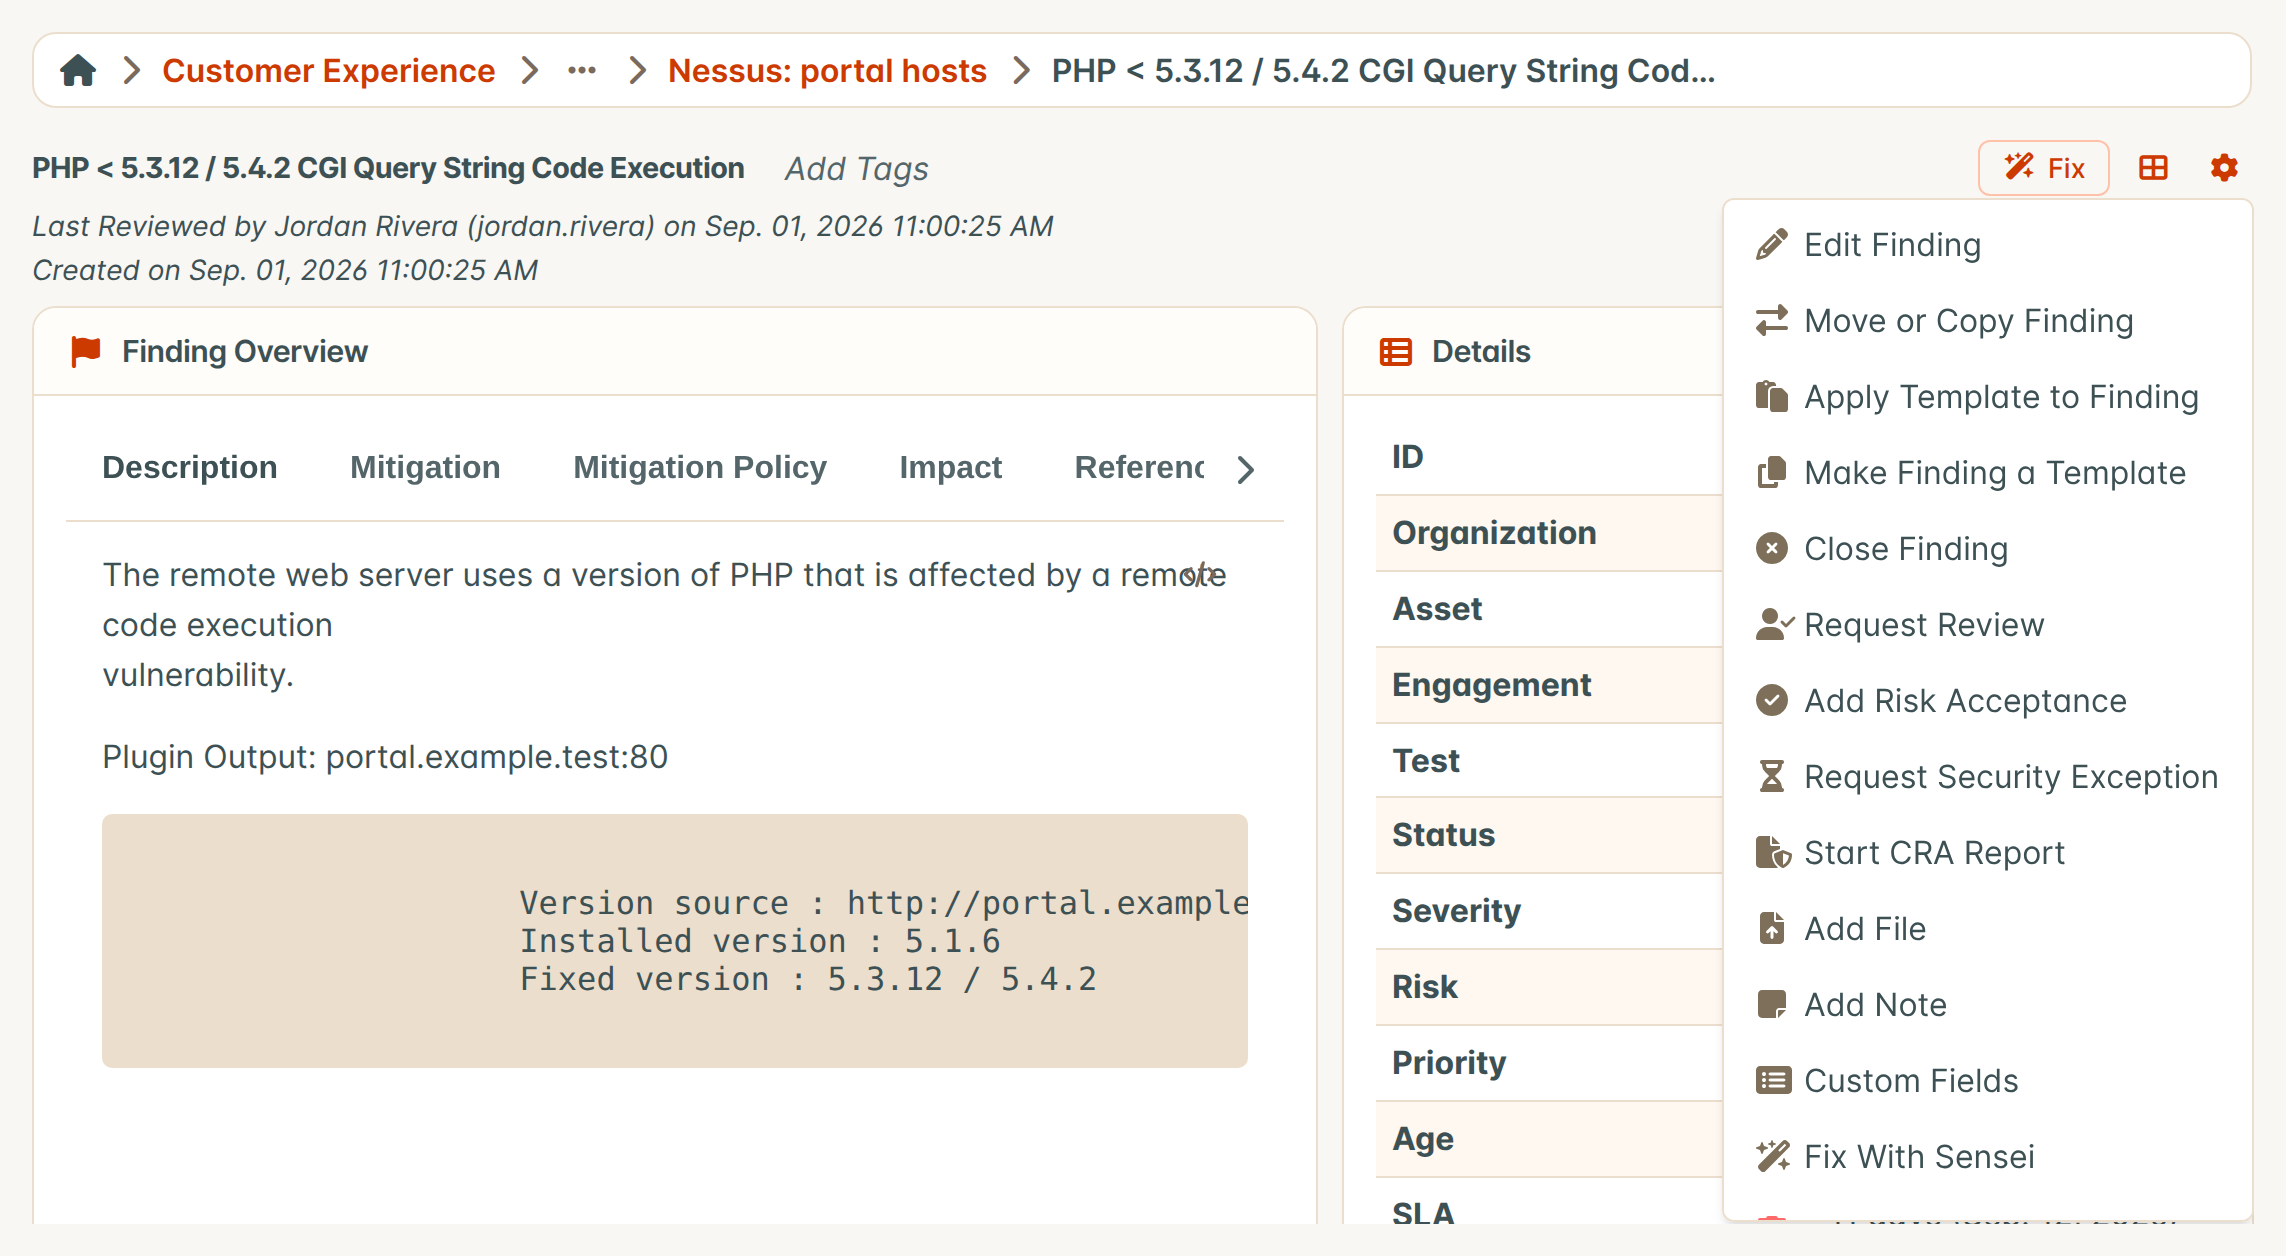This screenshot has height=1256, width=2286.
Task: Click the Fix With Sensei wand icon
Action: tap(1773, 1157)
